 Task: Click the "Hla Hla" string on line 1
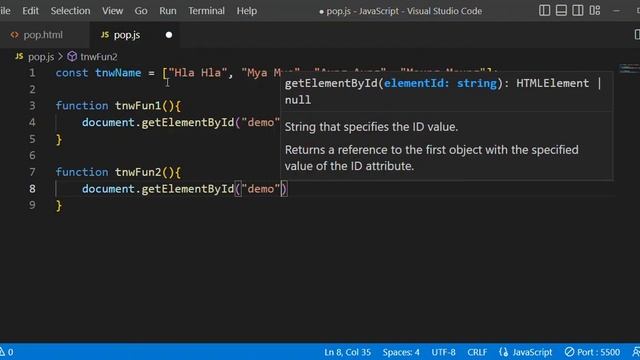click(x=197, y=73)
